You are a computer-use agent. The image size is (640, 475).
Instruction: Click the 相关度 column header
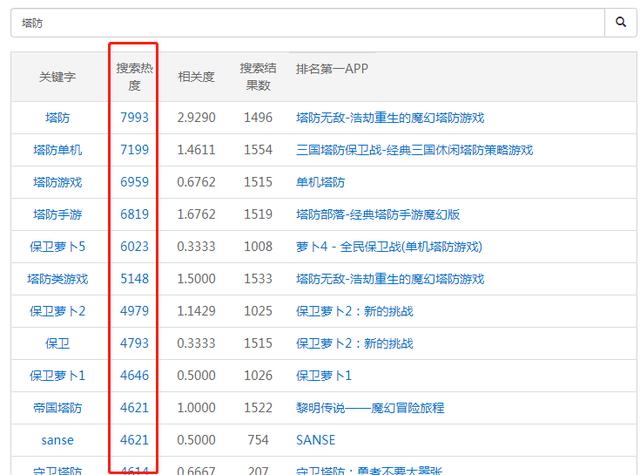(x=196, y=77)
